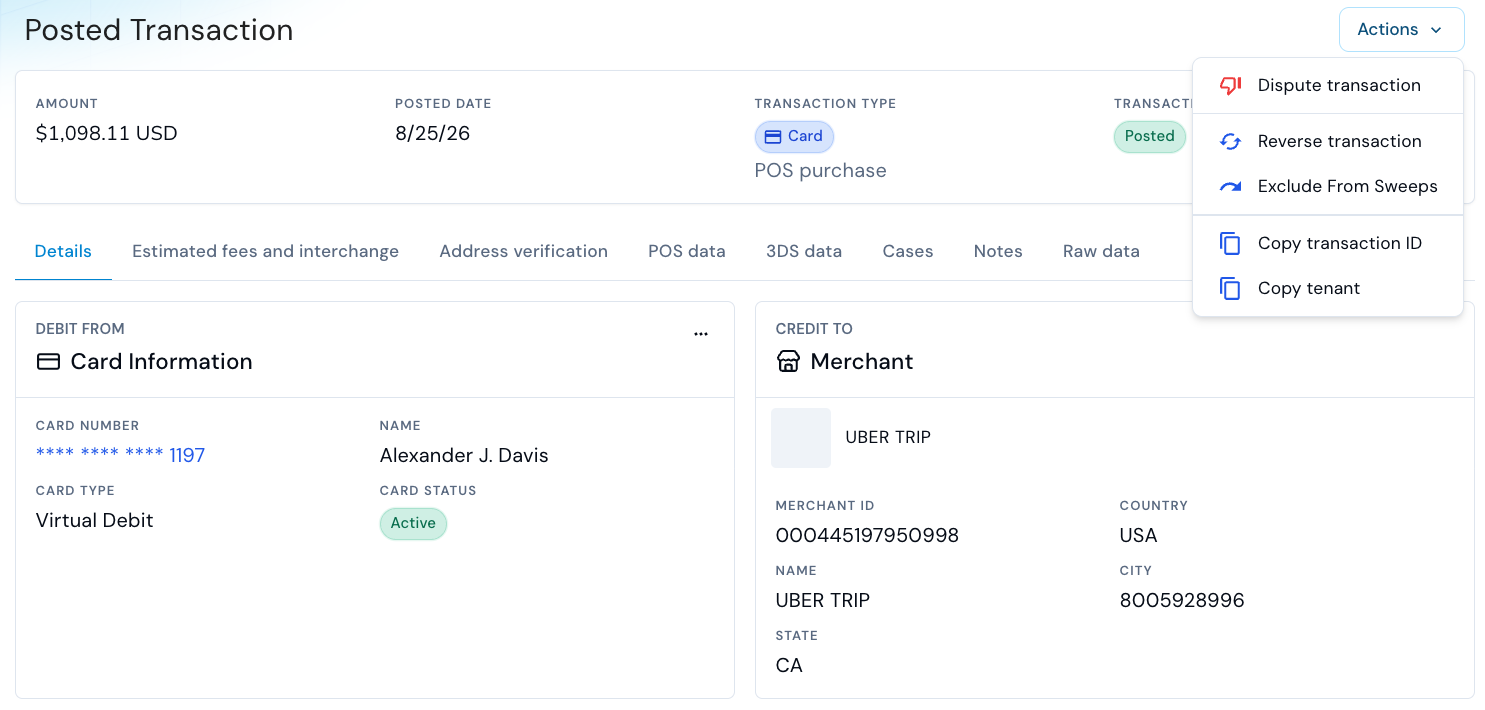
Task: Switch to the Details tab
Action: coord(63,252)
